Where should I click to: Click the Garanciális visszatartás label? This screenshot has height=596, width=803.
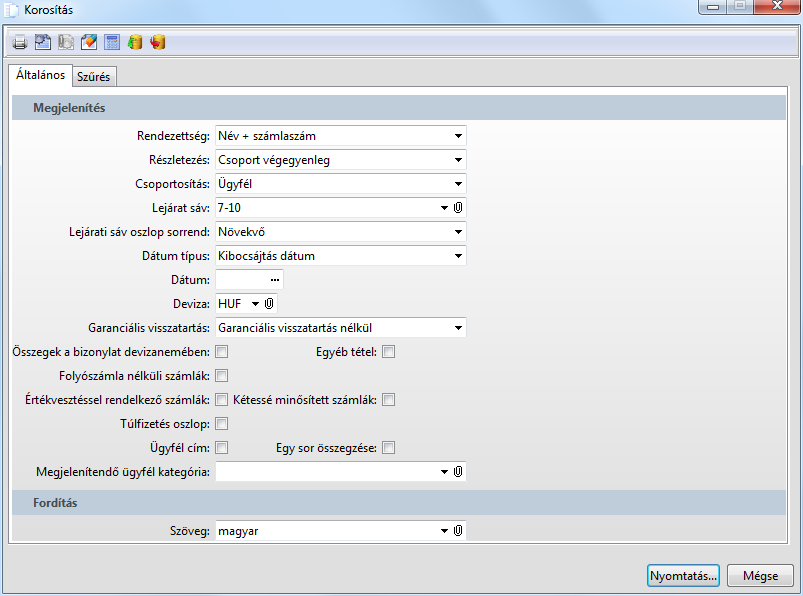149,328
